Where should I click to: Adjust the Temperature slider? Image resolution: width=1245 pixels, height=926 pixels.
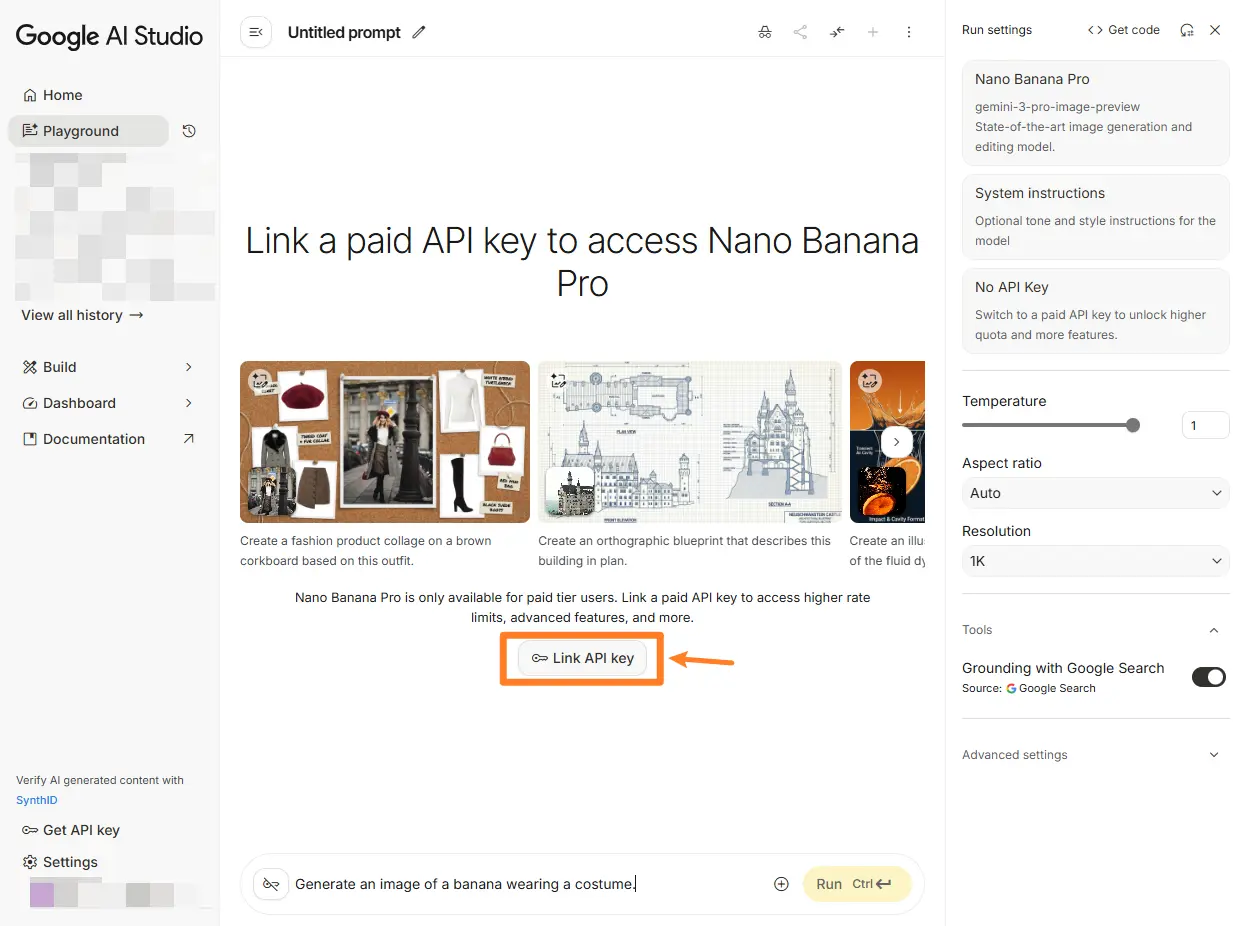(x=1132, y=425)
